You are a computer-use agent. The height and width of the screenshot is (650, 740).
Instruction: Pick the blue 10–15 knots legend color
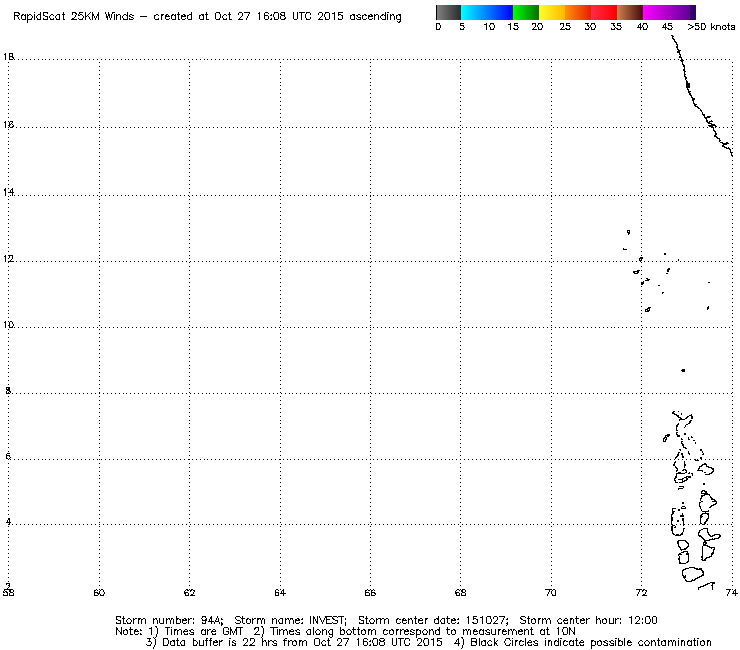[500, 12]
